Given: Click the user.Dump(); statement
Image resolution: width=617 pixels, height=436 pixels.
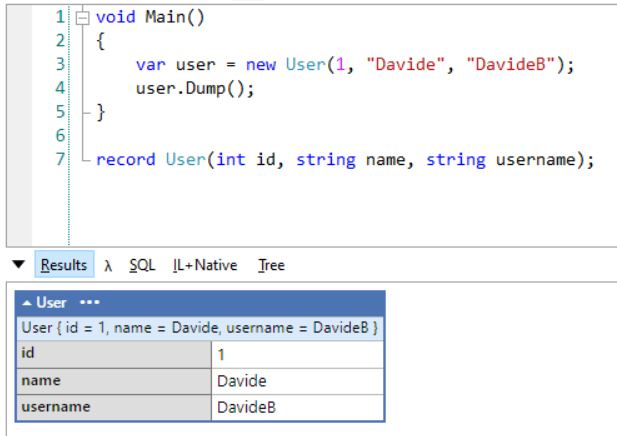Looking at the screenshot, I should tap(195, 89).
